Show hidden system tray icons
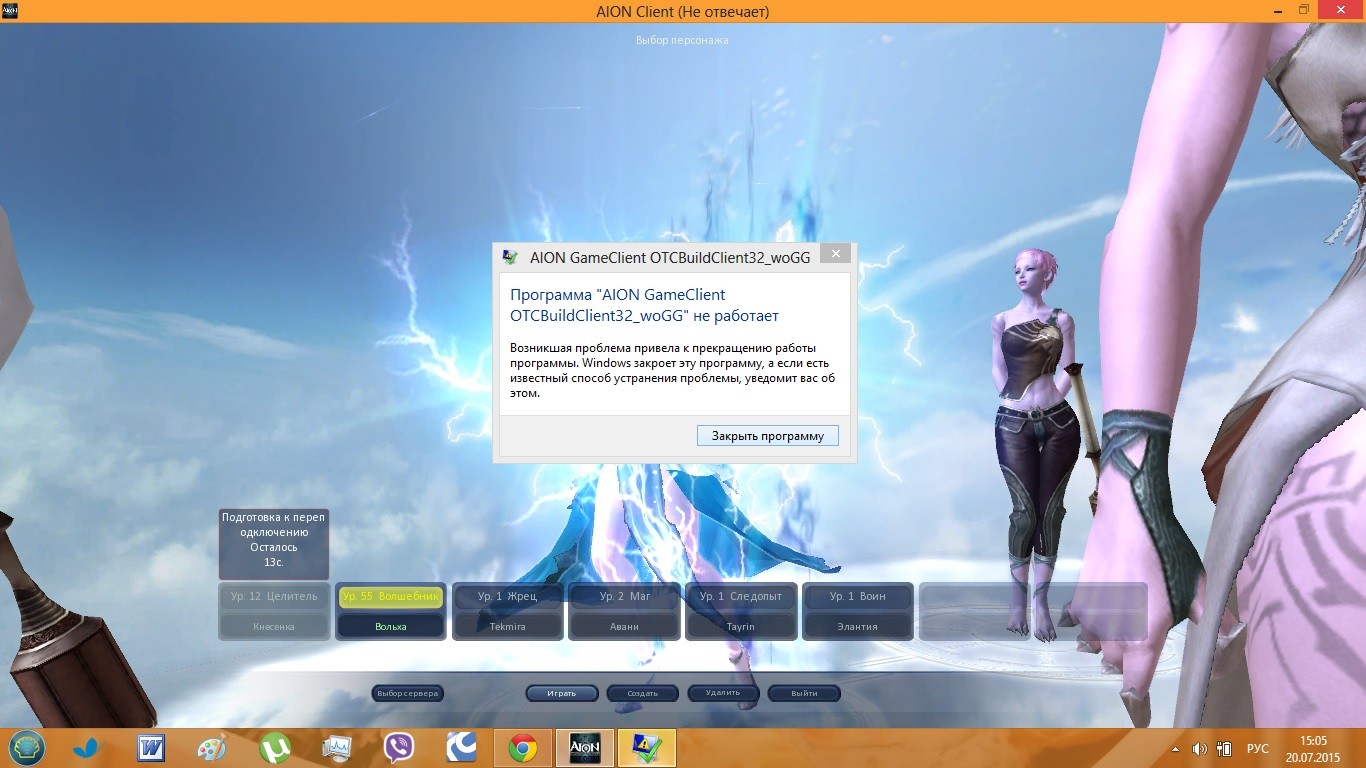Image resolution: width=1366 pixels, height=768 pixels. [1175, 749]
